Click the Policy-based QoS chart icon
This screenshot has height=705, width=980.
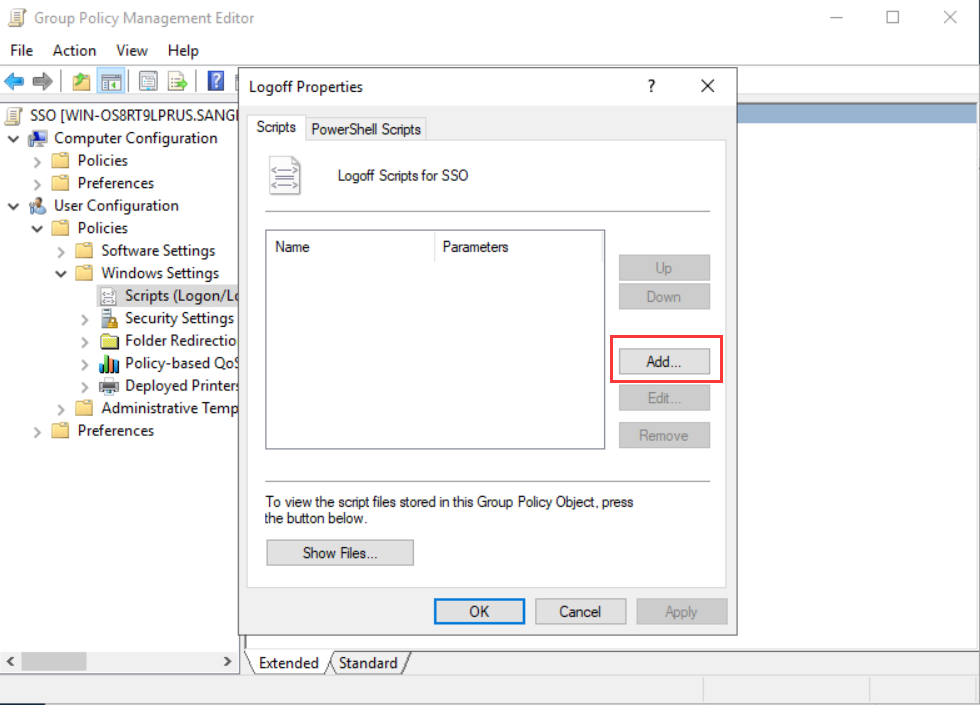coord(109,363)
